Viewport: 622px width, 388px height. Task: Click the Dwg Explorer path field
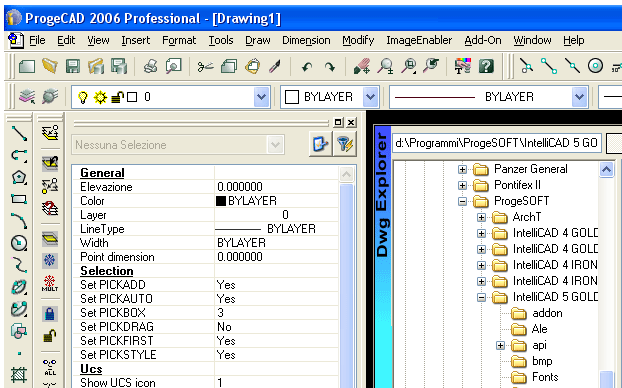[497, 143]
